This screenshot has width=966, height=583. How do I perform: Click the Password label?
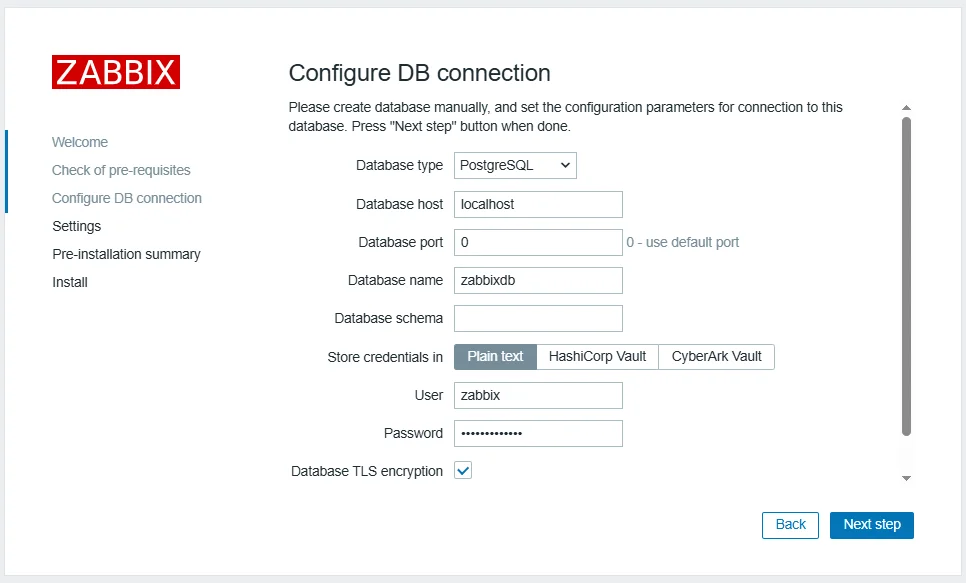[413, 433]
